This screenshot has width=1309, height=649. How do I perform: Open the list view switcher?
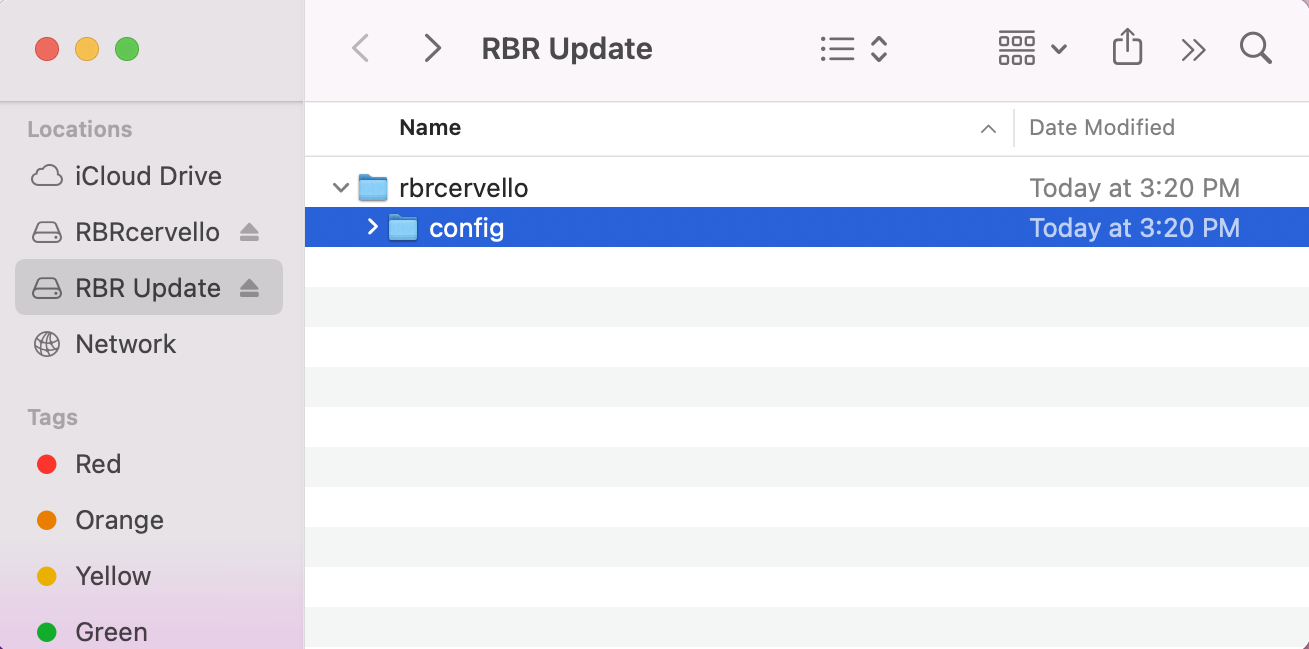point(853,48)
